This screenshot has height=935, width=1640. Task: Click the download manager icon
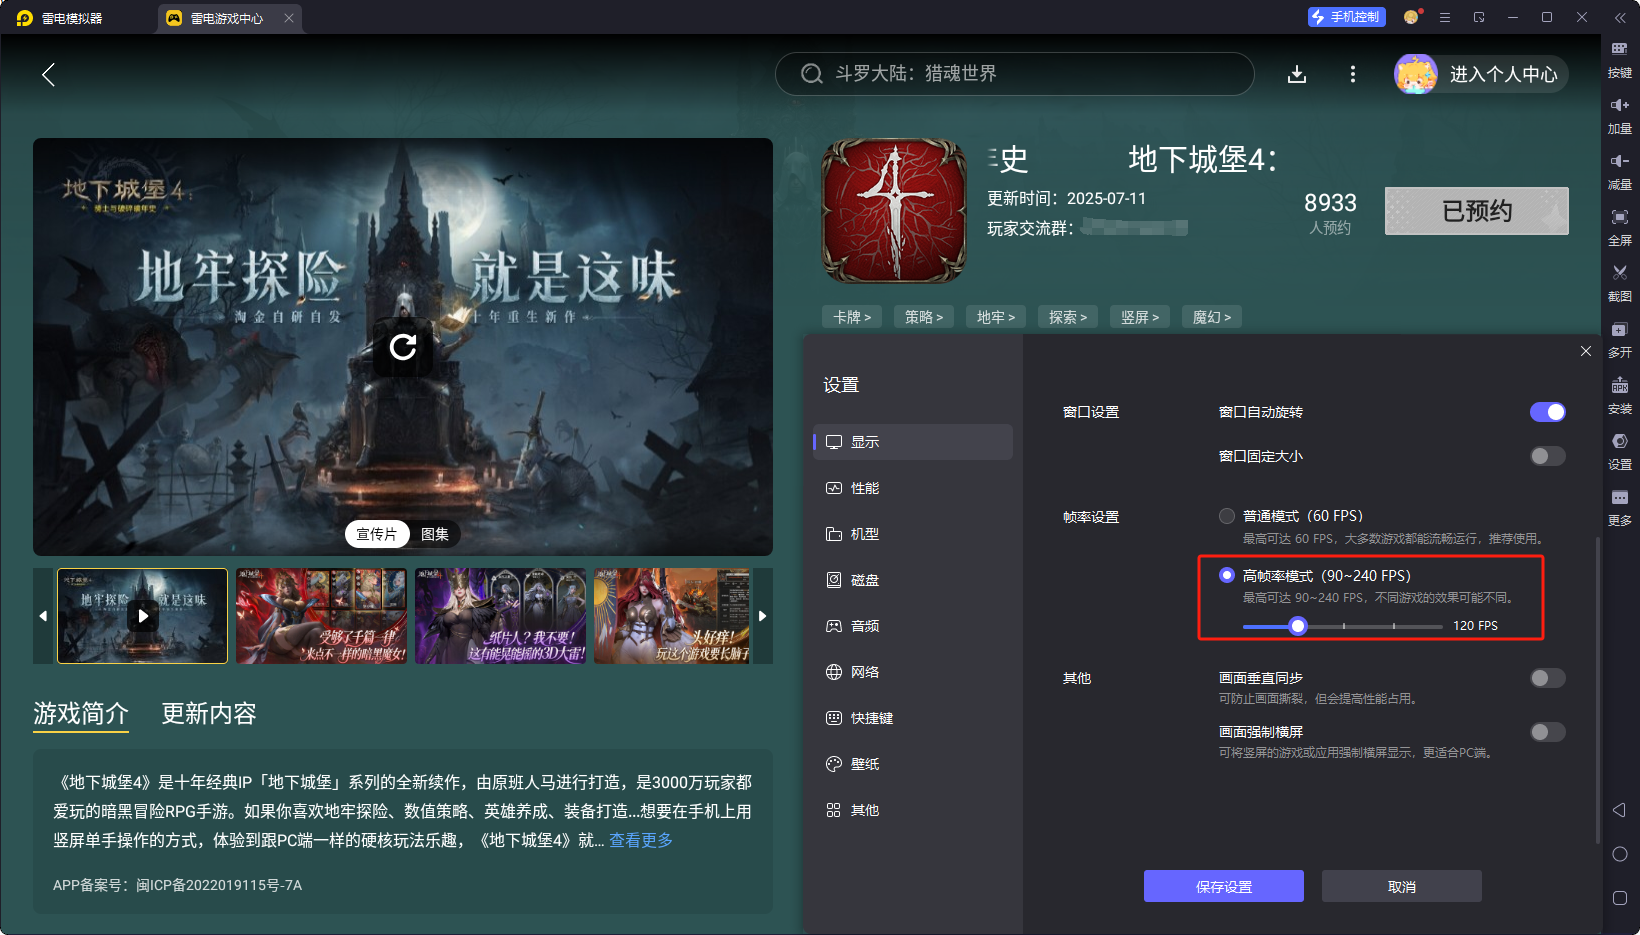point(1297,74)
